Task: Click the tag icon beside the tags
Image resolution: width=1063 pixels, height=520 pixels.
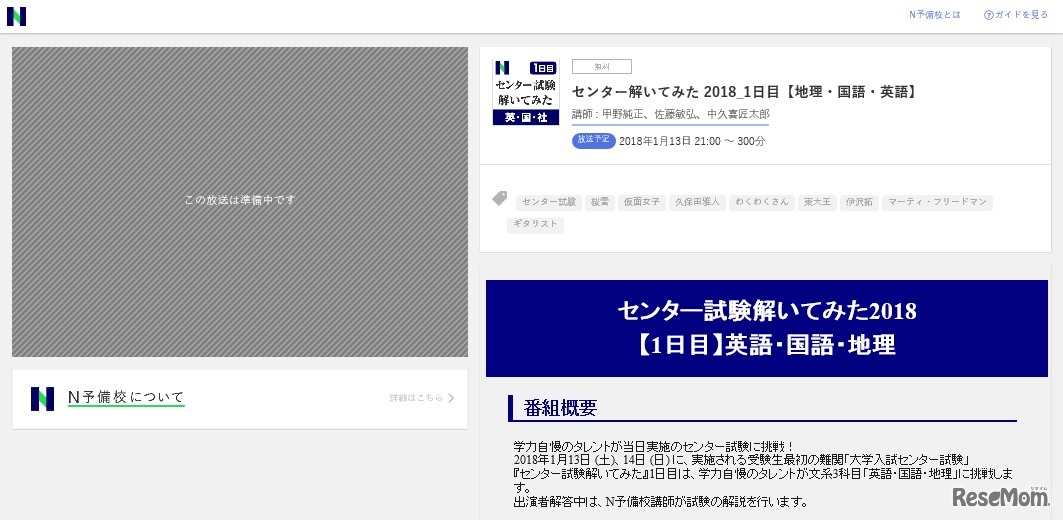Action: [500, 199]
